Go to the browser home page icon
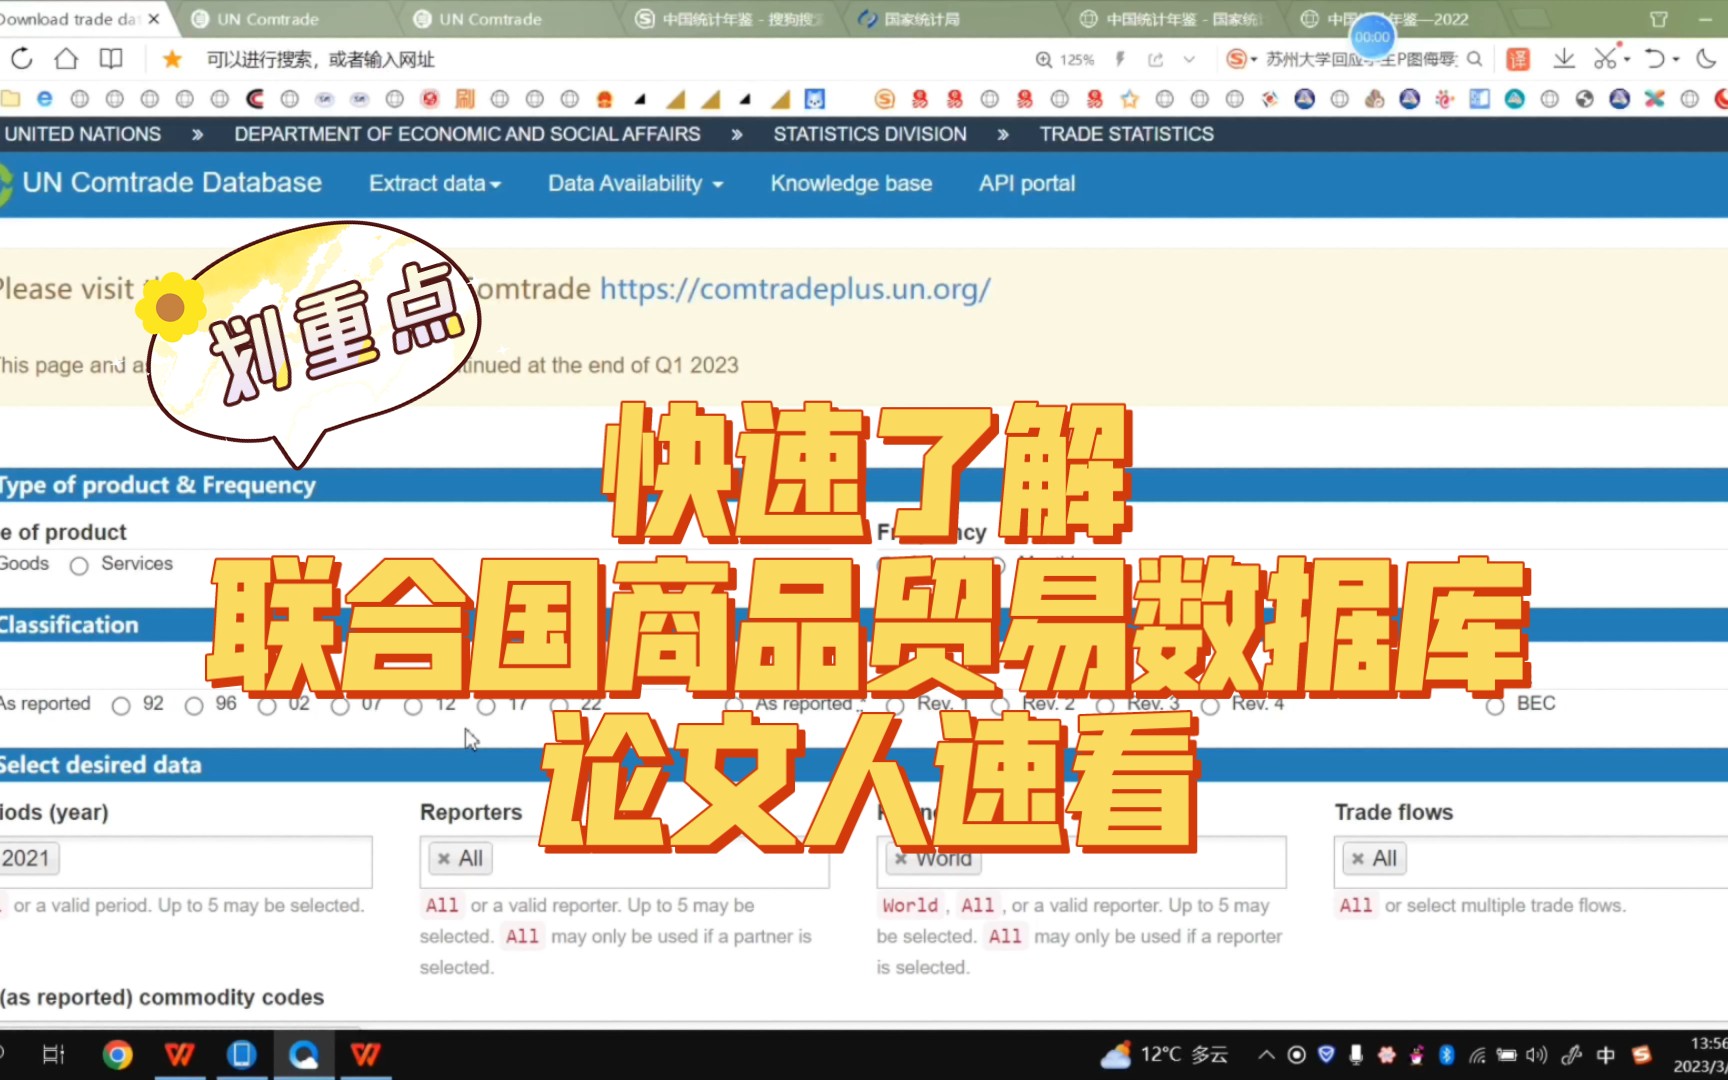Screen dimensions: 1728x1080 coord(66,59)
